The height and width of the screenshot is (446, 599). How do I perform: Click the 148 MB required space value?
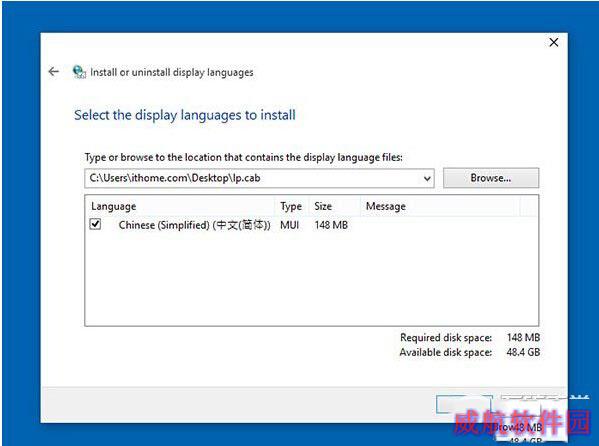523,337
